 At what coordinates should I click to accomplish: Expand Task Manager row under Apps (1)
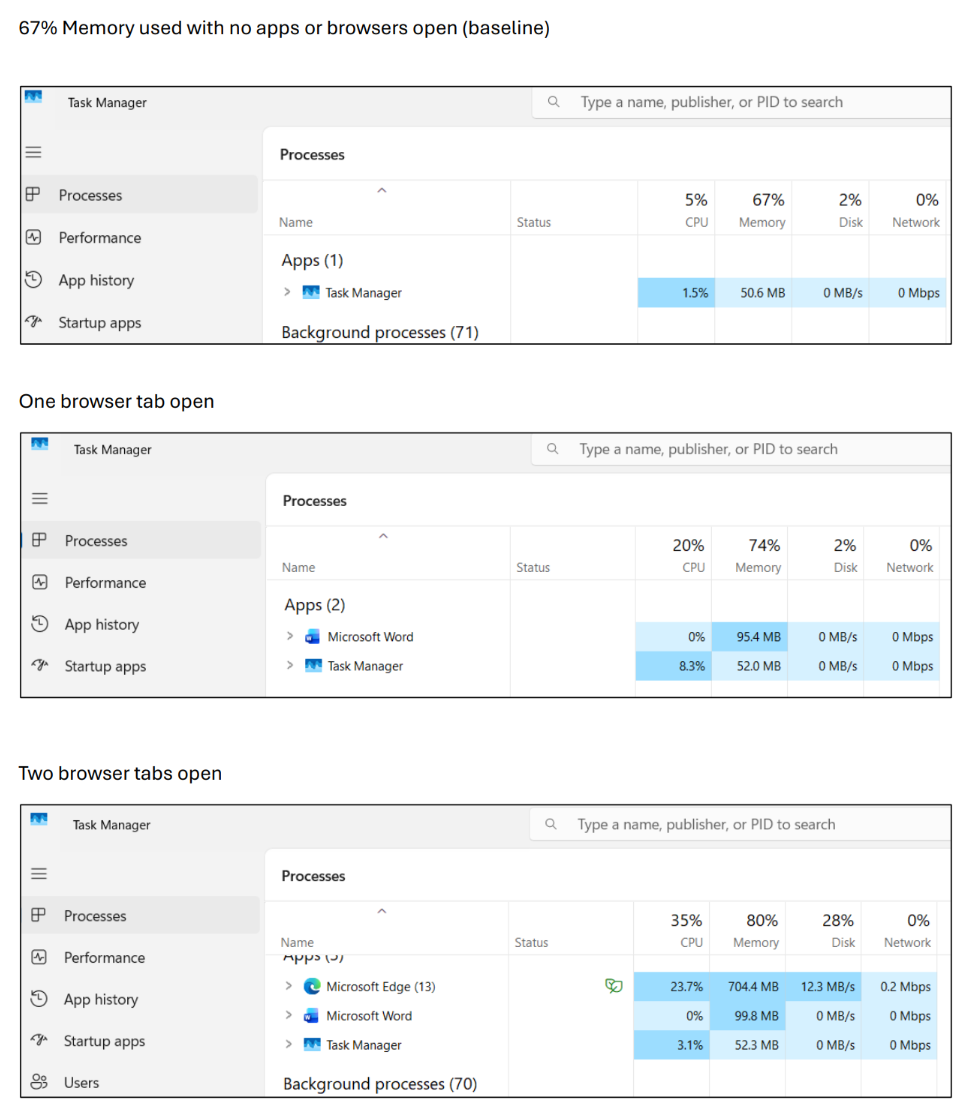pyautogui.click(x=287, y=292)
